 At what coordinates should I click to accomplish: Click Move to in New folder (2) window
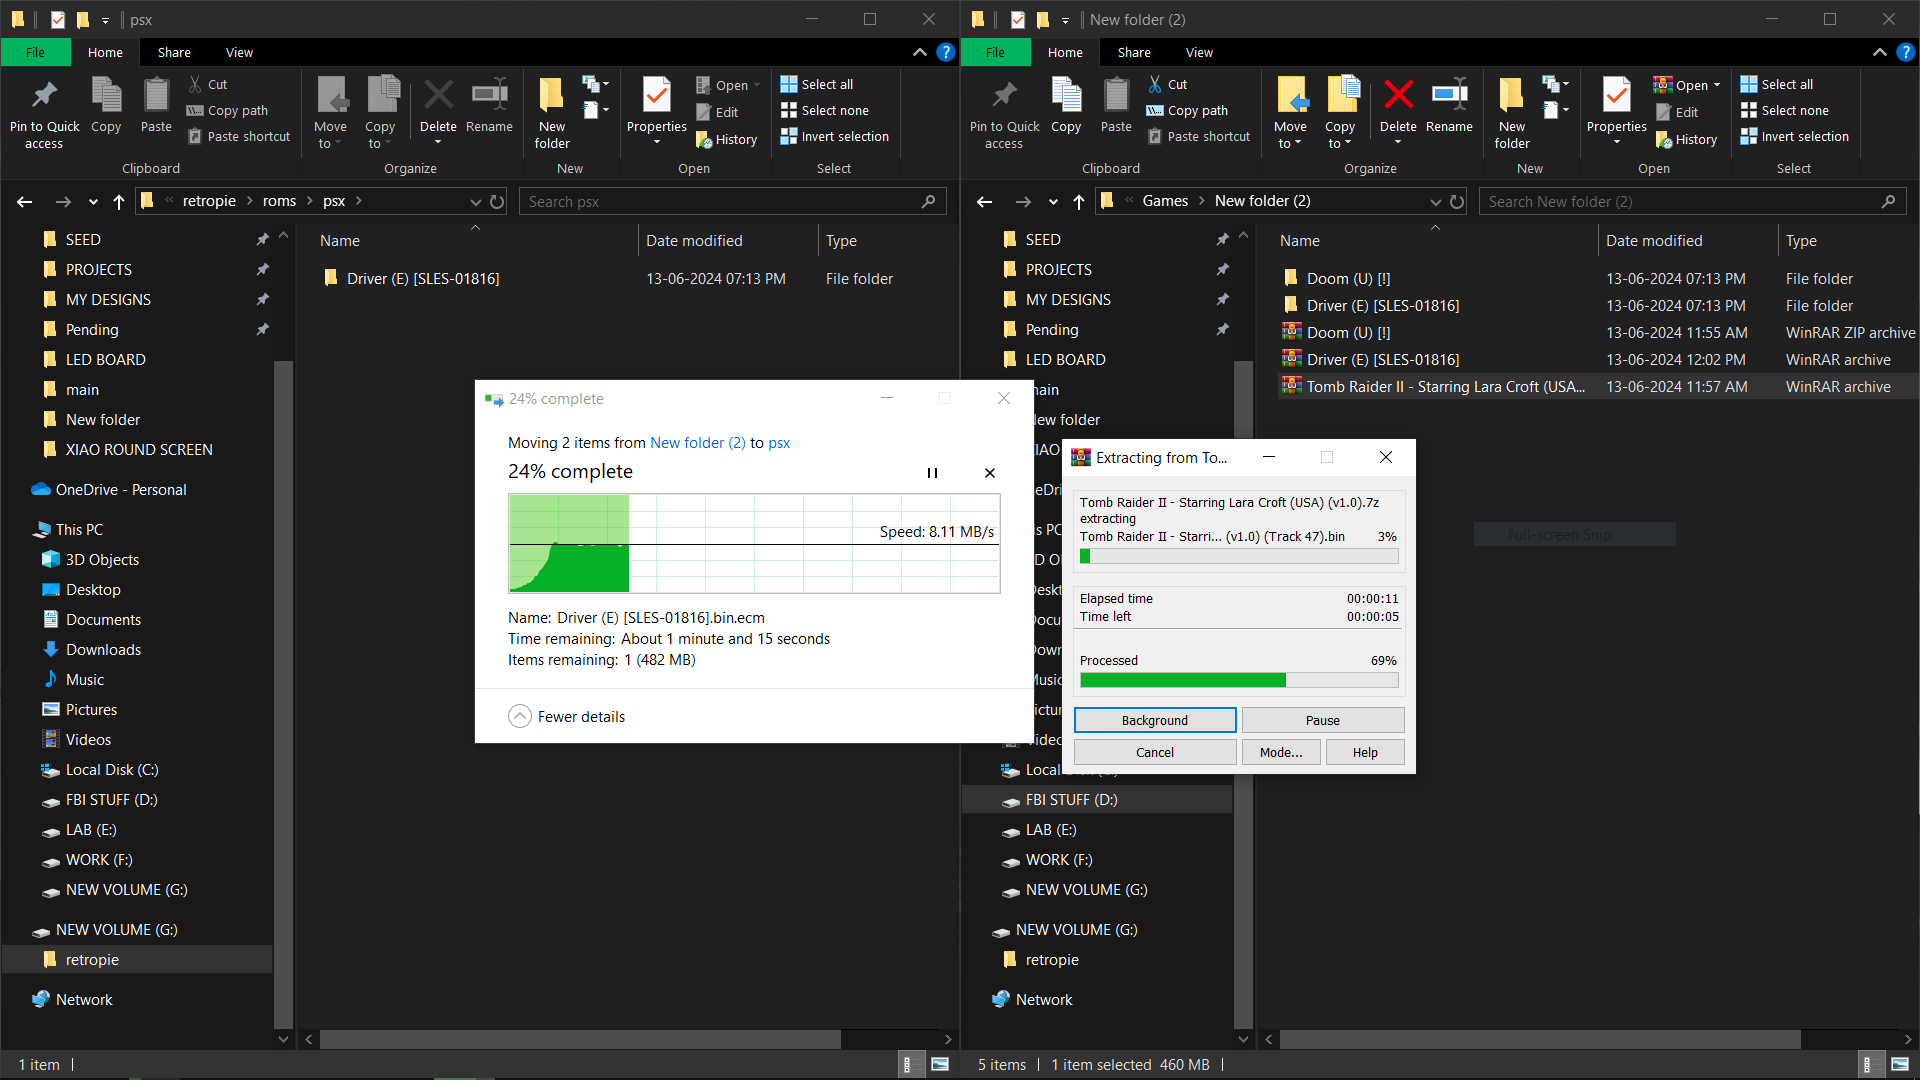(x=1290, y=113)
